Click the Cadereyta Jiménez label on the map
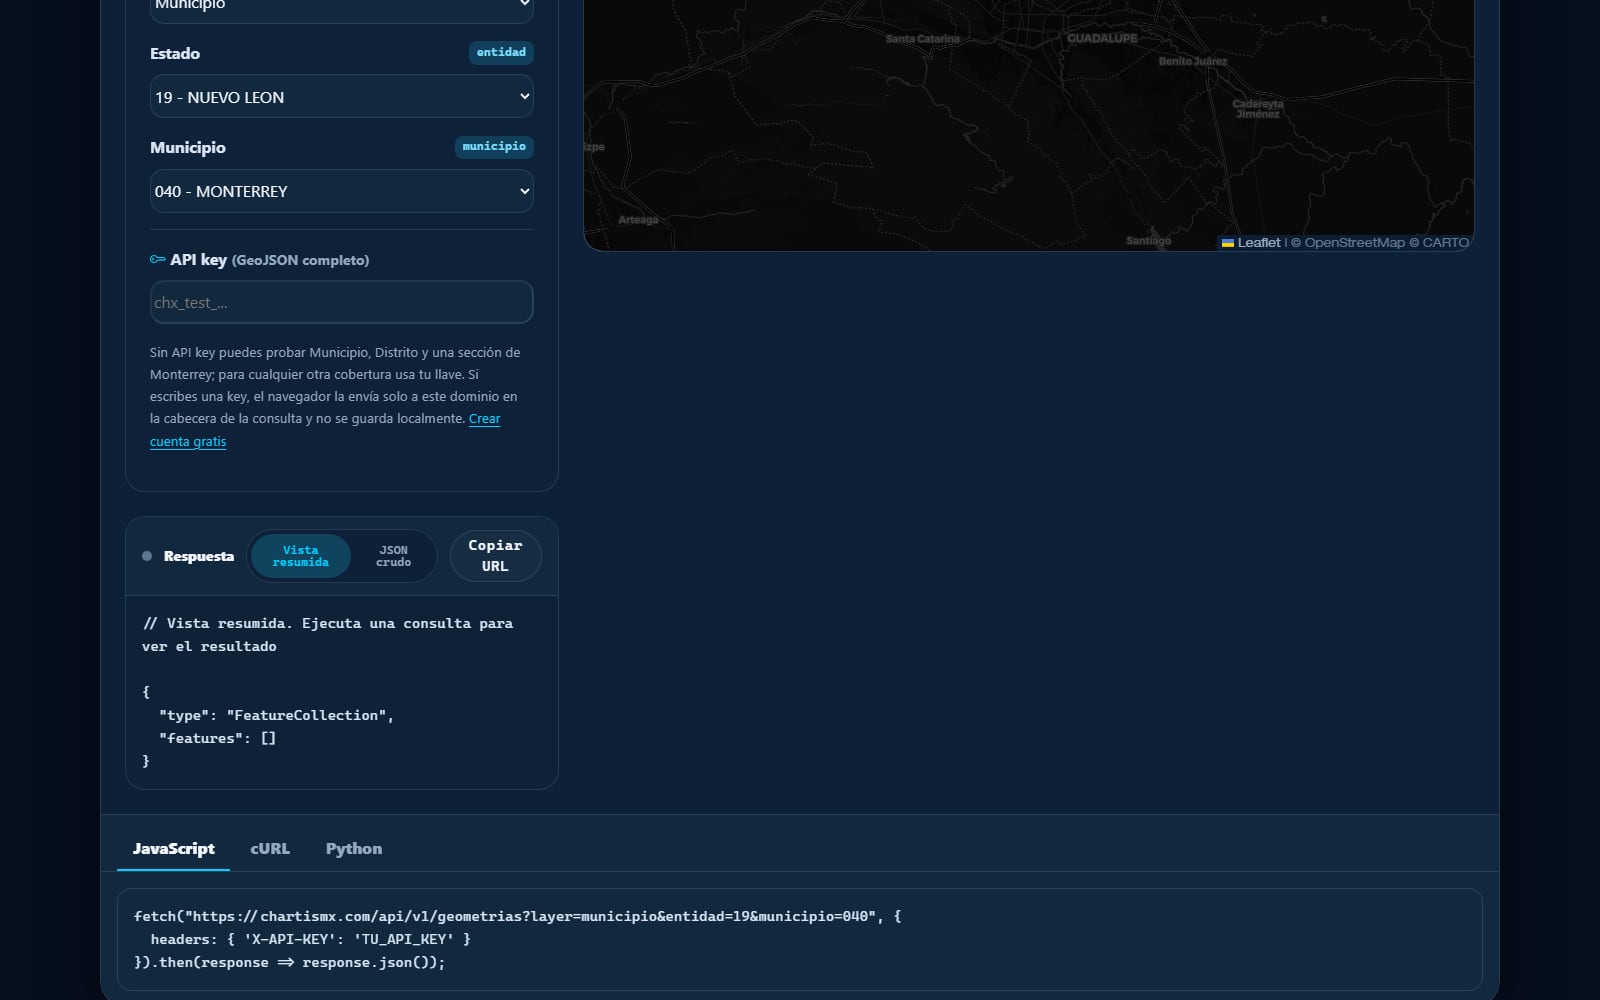The image size is (1600, 1000). tap(1258, 109)
